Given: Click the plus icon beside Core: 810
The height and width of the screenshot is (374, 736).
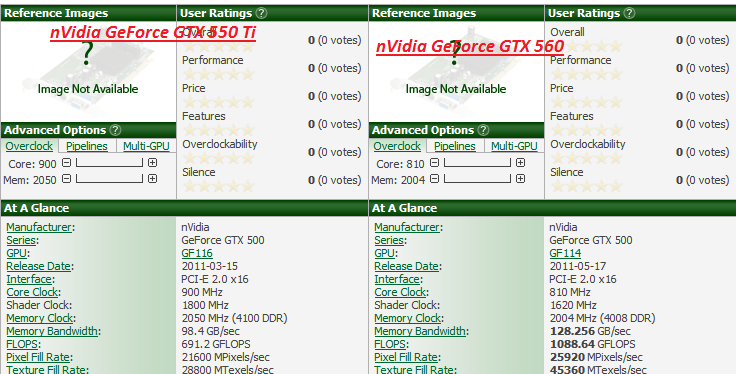Looking at the screenshot, I should click(x=521, y=163).
